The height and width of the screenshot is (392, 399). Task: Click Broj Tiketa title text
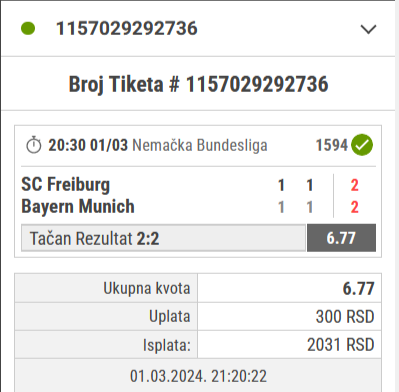198,84
